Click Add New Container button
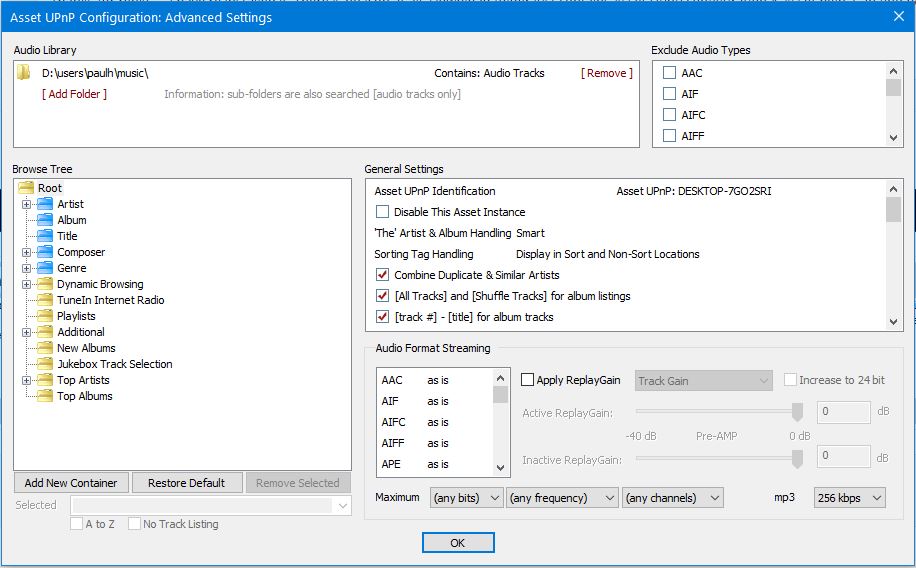This screenshot has width=916, height=568. 71,483
